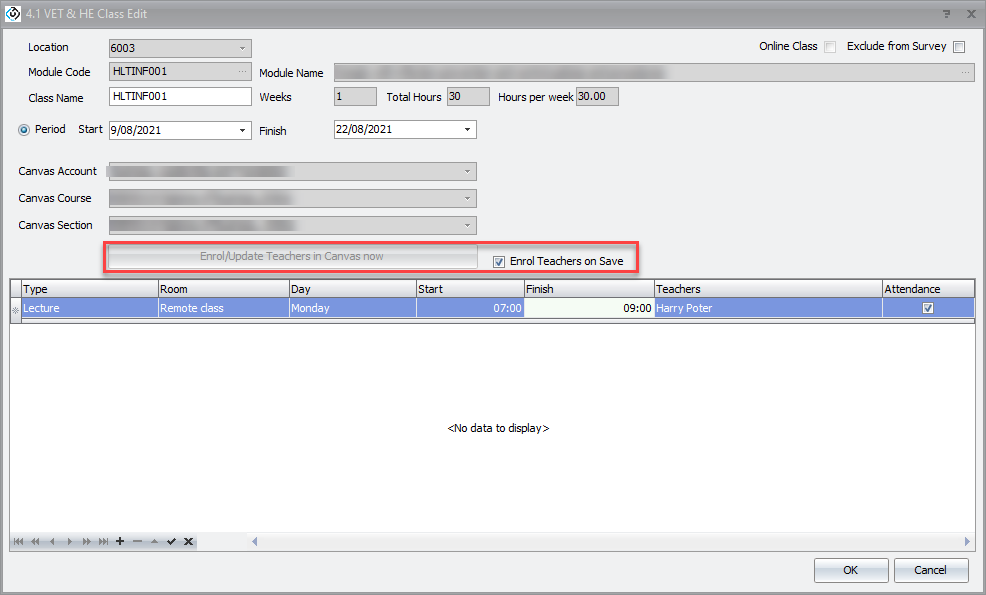Click the Room column header
Viewport: 986px width, 595px height.
coord(222,289)
